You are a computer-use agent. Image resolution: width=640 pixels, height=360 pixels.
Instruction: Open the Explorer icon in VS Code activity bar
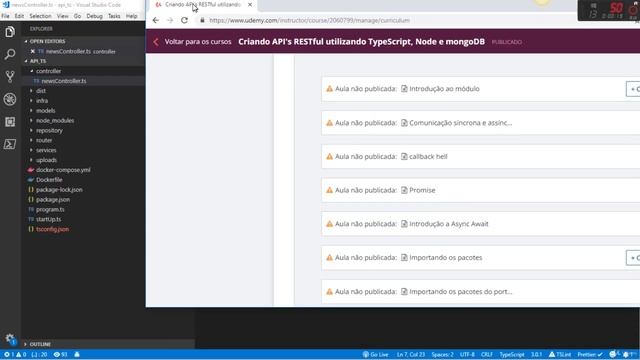(x=10, y=32)
